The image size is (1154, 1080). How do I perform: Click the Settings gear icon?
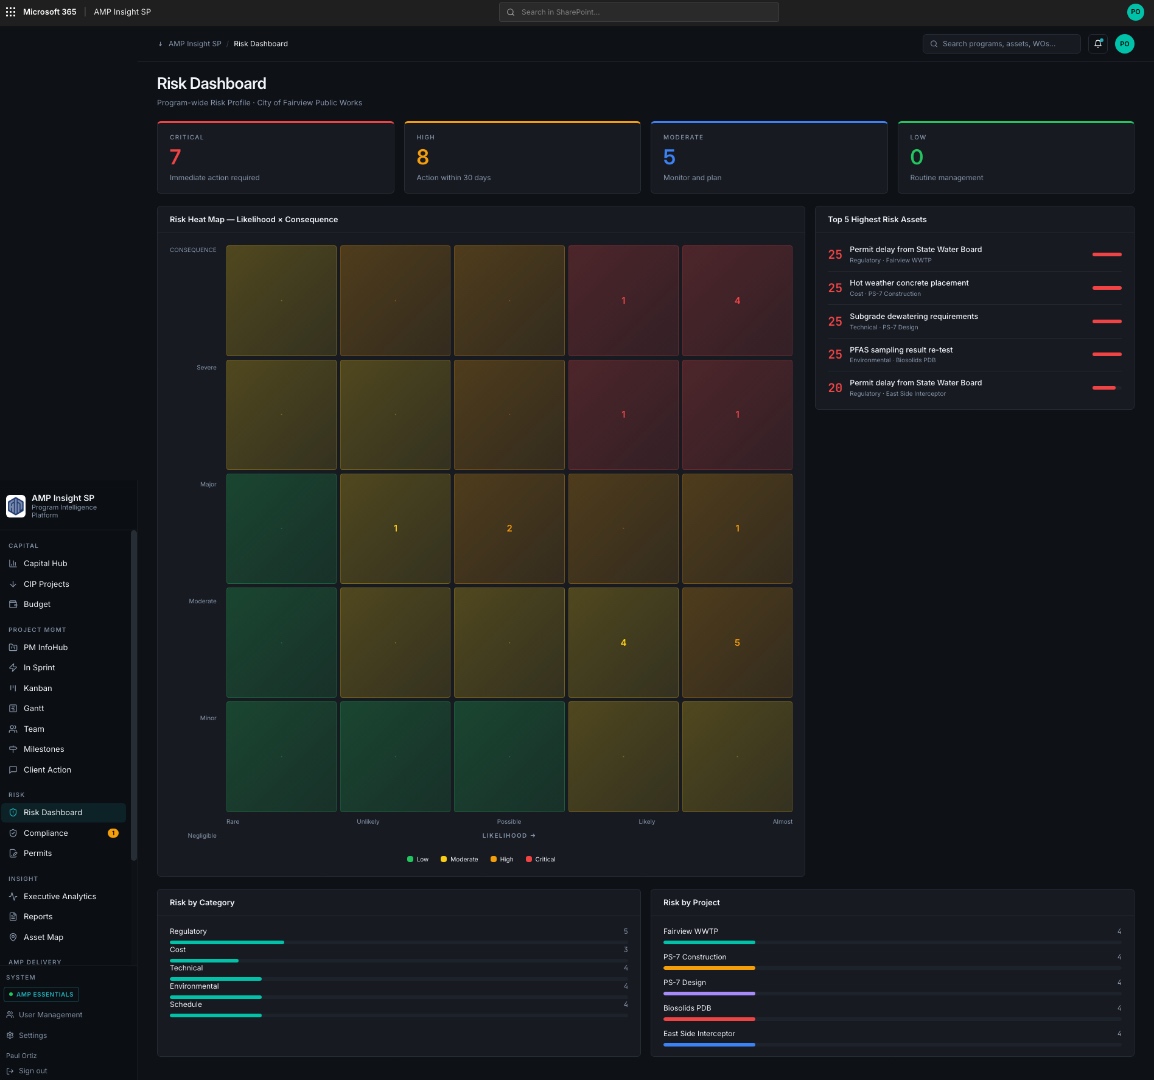(x=10, y=1035)
